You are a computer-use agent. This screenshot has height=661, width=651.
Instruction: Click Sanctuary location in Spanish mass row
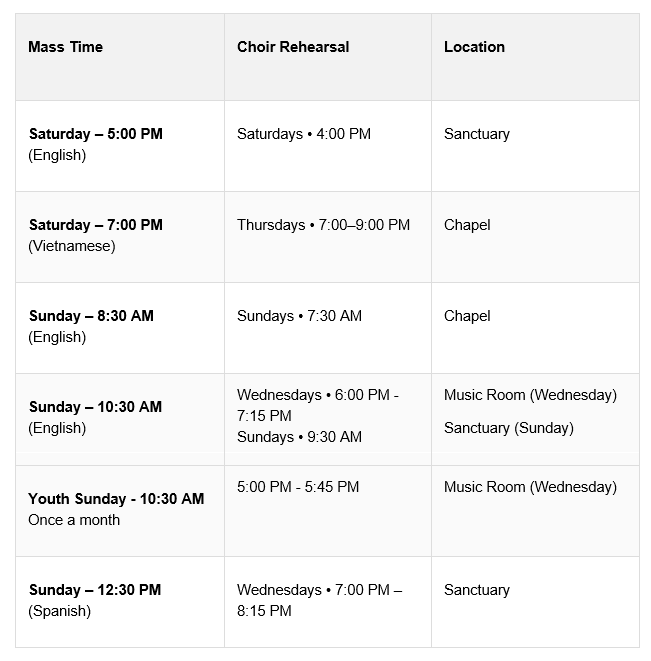coord(477,590)
